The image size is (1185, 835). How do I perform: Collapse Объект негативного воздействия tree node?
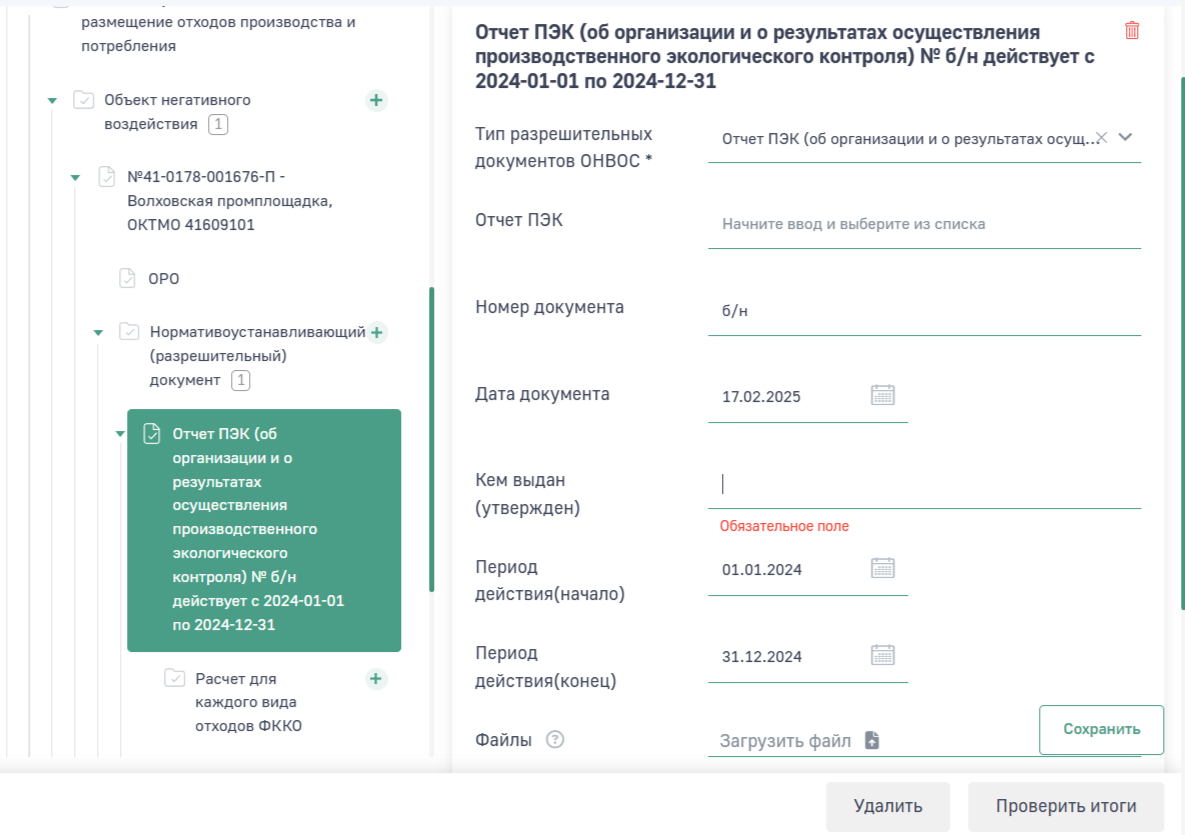click(x=52, y=101)
